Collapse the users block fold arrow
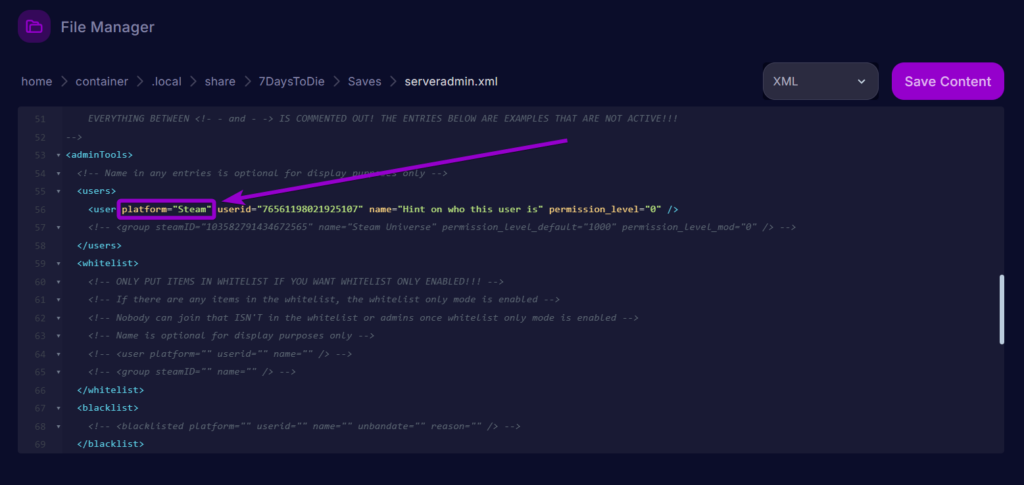Screen dimensions: 1024x485 (x=59, y=191)
